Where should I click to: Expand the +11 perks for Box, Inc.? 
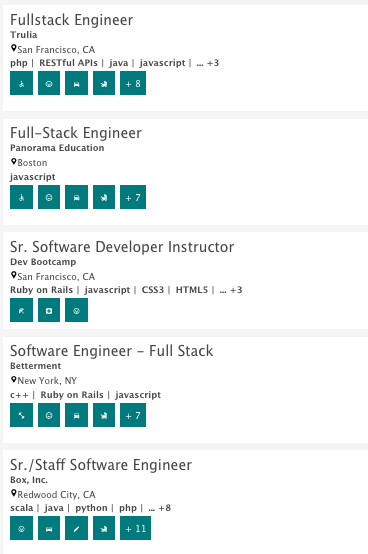point(135,528)
